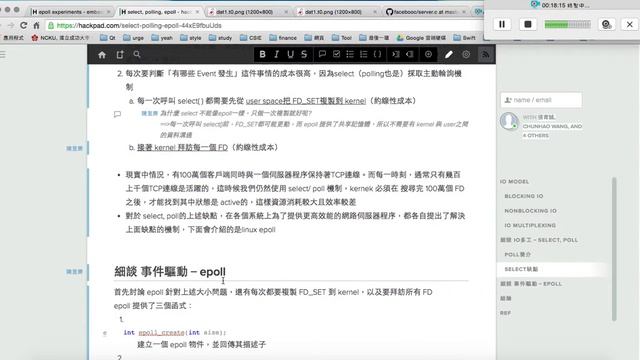Image resolution: width=640 pixels, height=360 pixels.
Task: Click the outline panel scrollbar
Action: coord(614,249)
